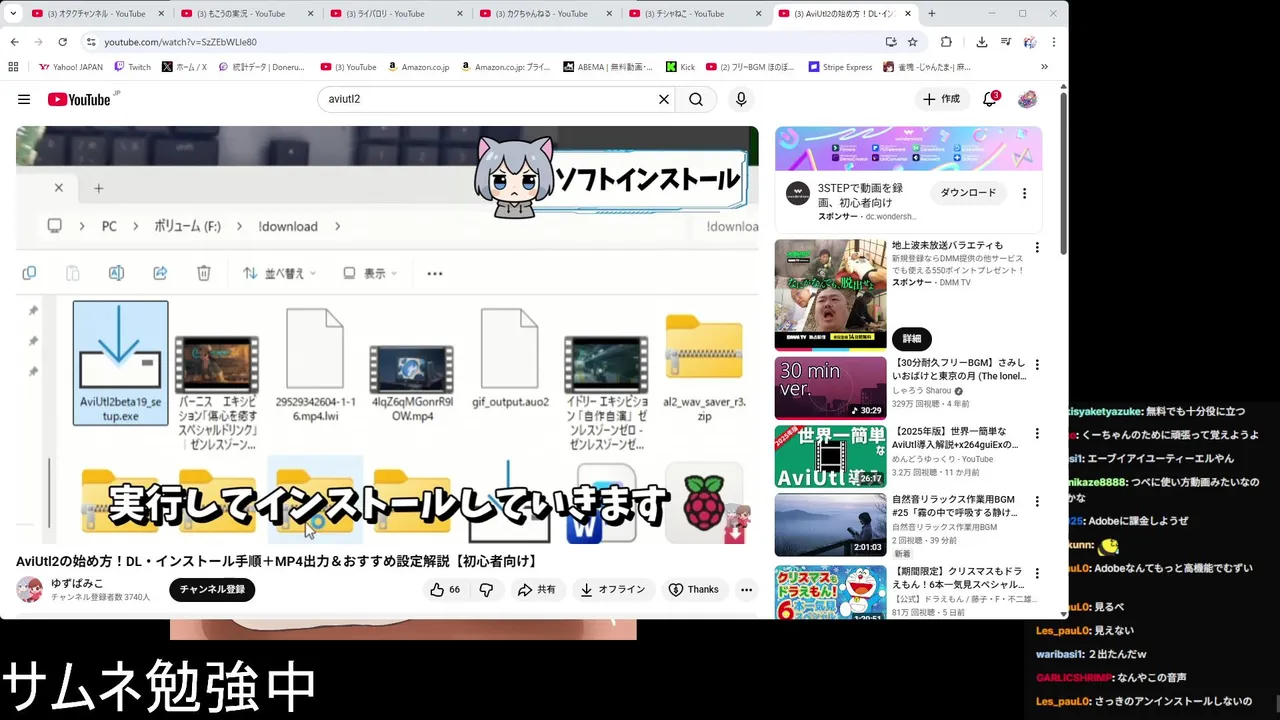Like the video with thumbs up
The height and width of the screenshot is (720, 1280).
pos(444,590)
